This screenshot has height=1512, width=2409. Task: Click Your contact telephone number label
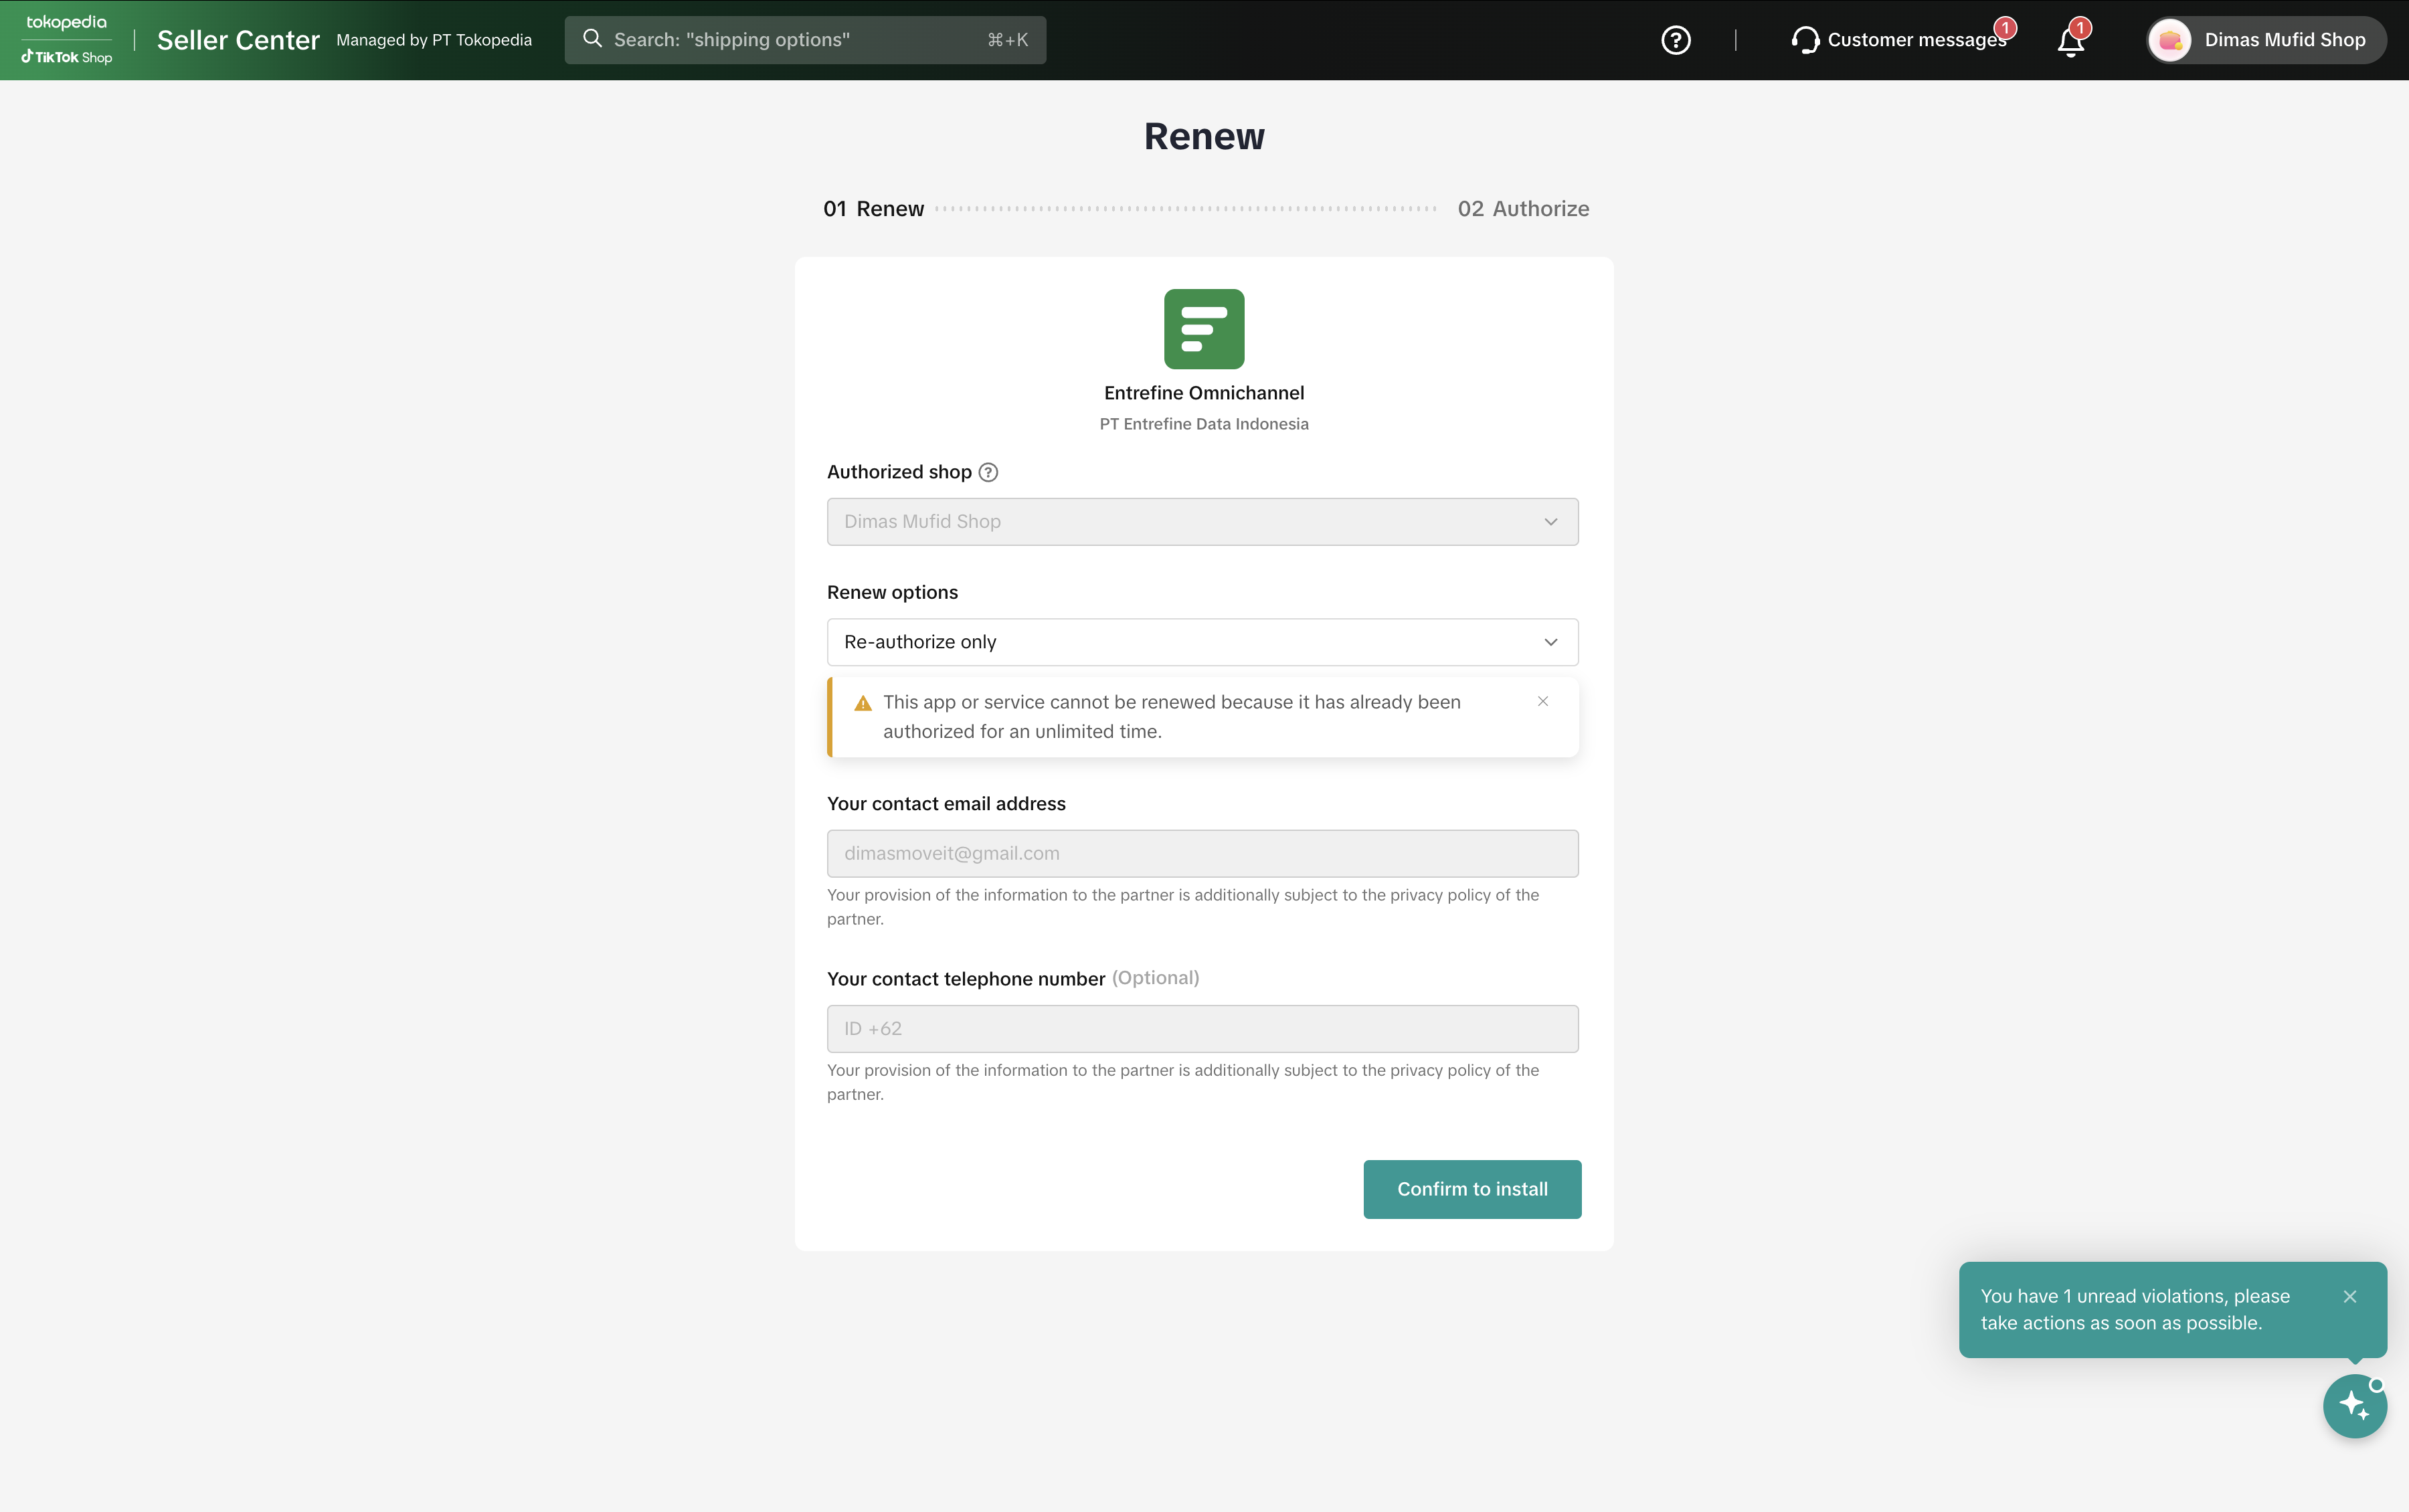coord(966,979)
